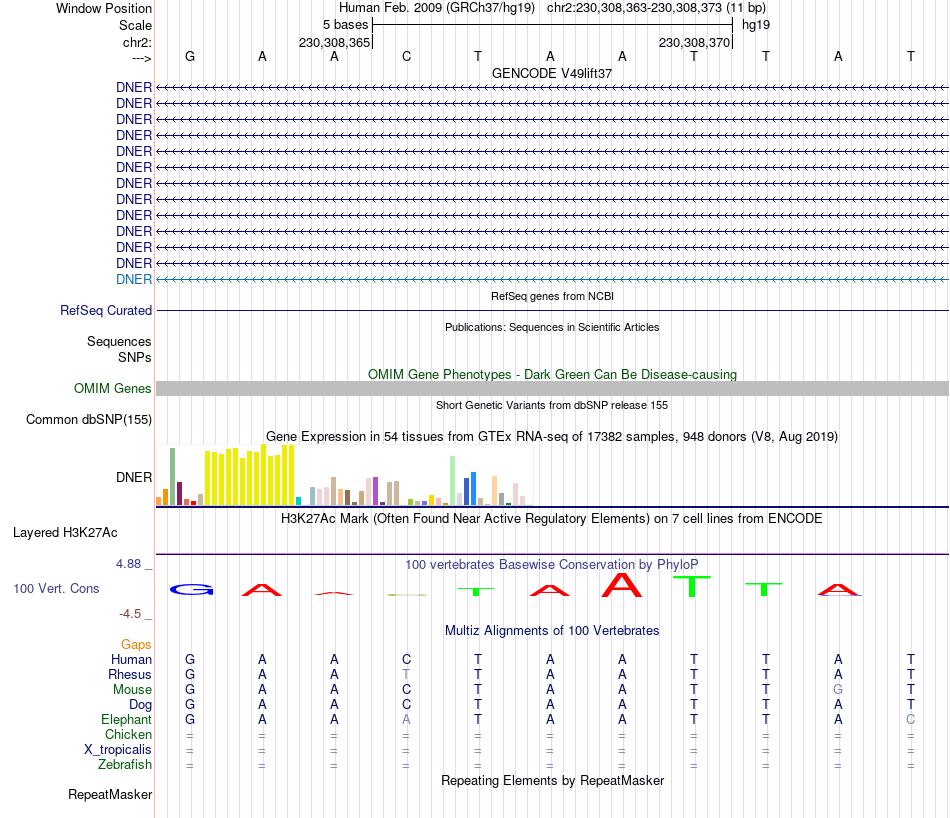The image size is (950, 818).
Task: Click the 230,308,370 coordinate tick label
Action: [694, 42]
